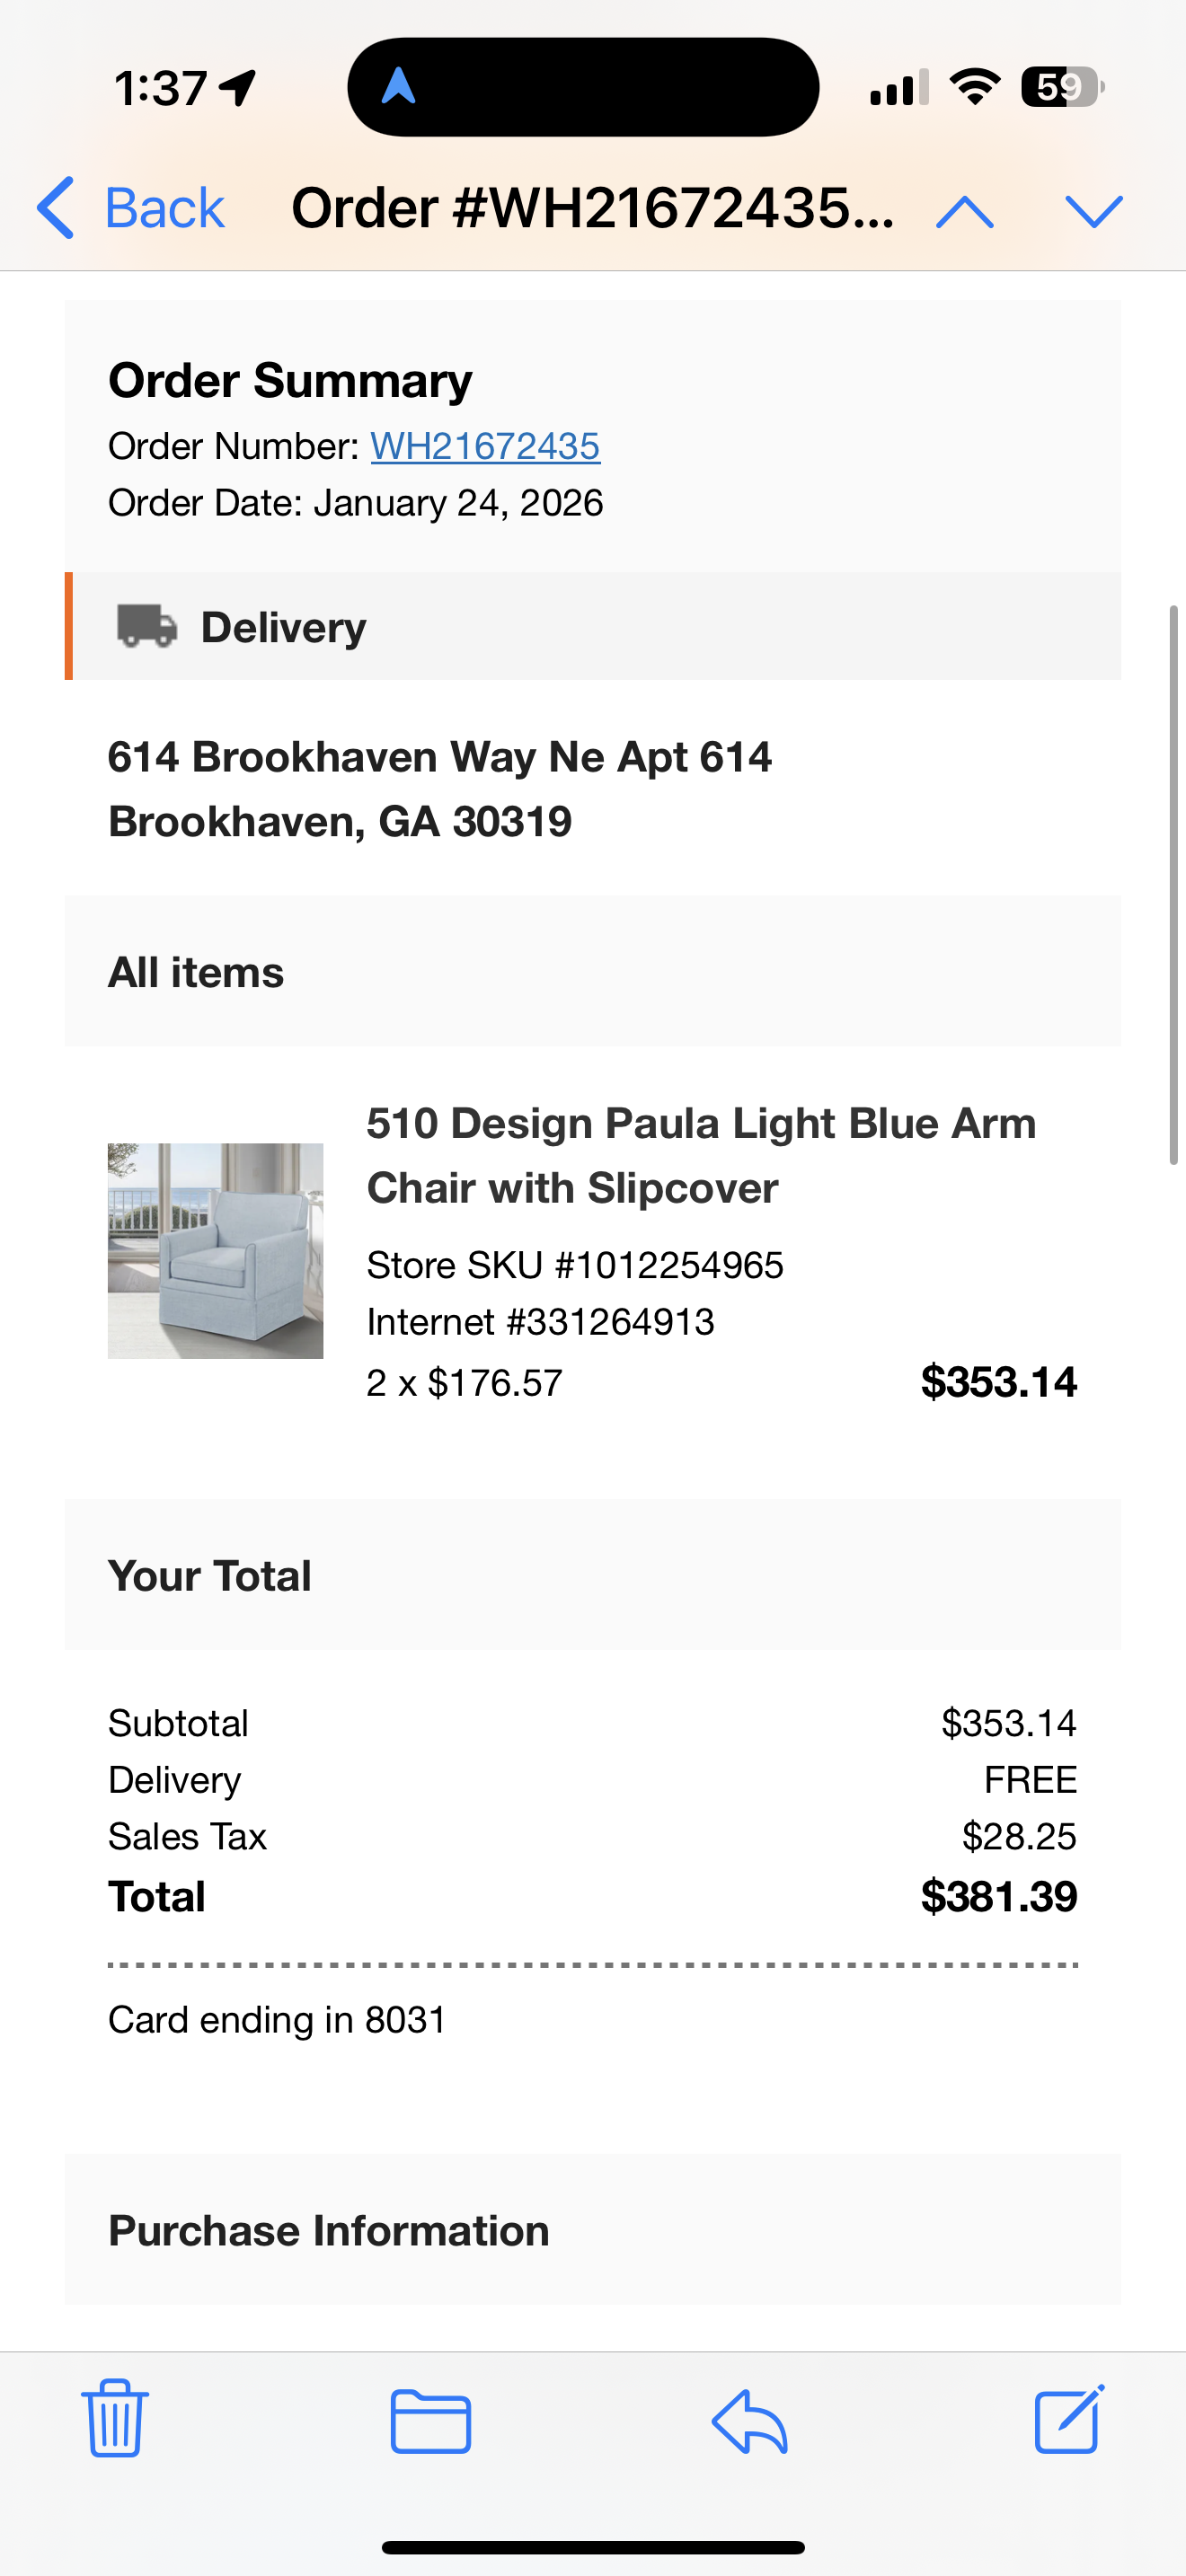
Task: Tap the reply arrow icon
Action: pos(749,2421)
